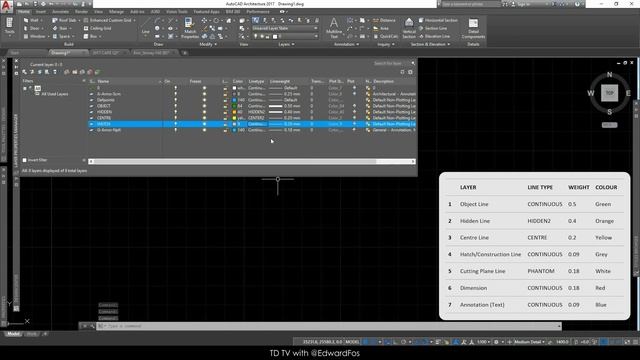
Task: Toggle Plot printer for HIDDEN layer
Action: [x=354, y=112]
